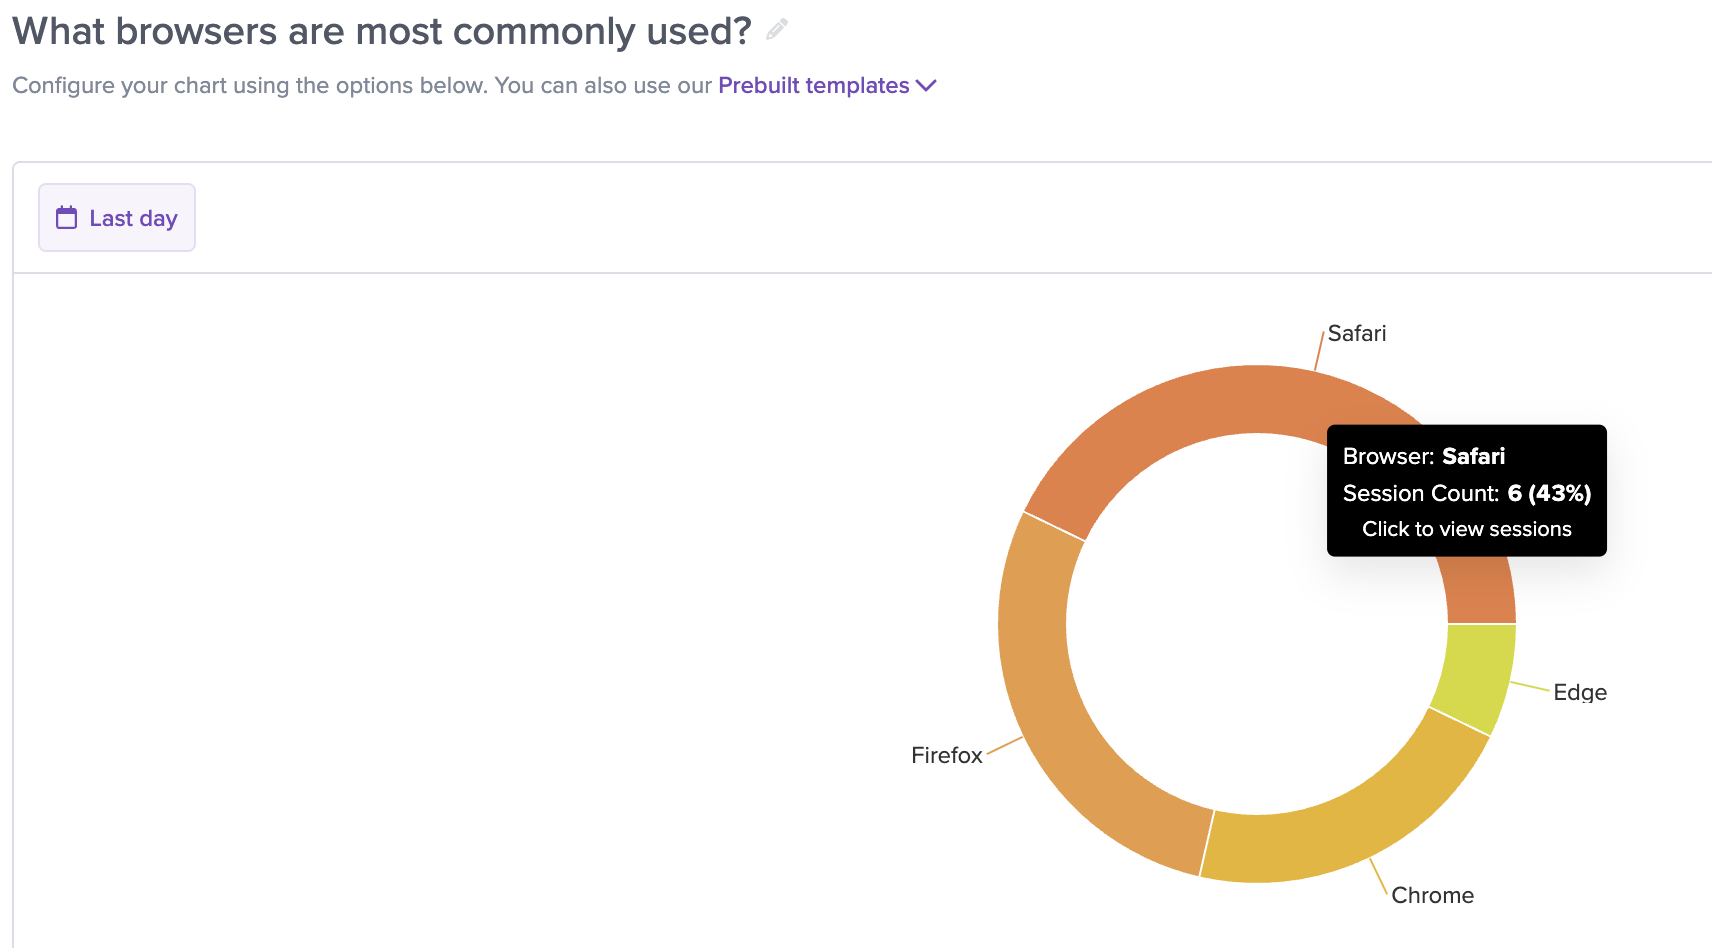
Task: Click the 'Browser: Safari' line in tooltip
Action: point(1424,457)
